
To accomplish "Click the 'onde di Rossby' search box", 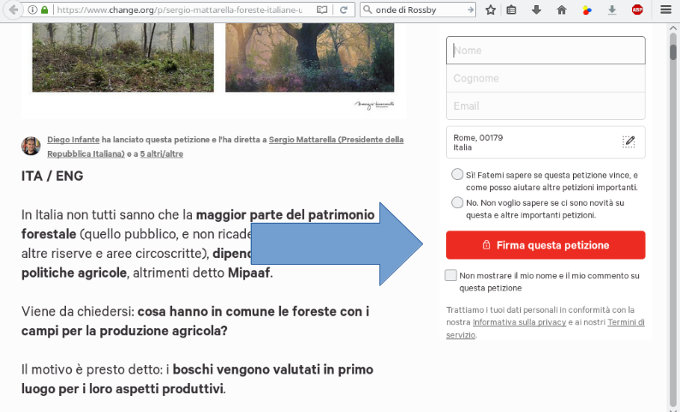I will point(418,10).
